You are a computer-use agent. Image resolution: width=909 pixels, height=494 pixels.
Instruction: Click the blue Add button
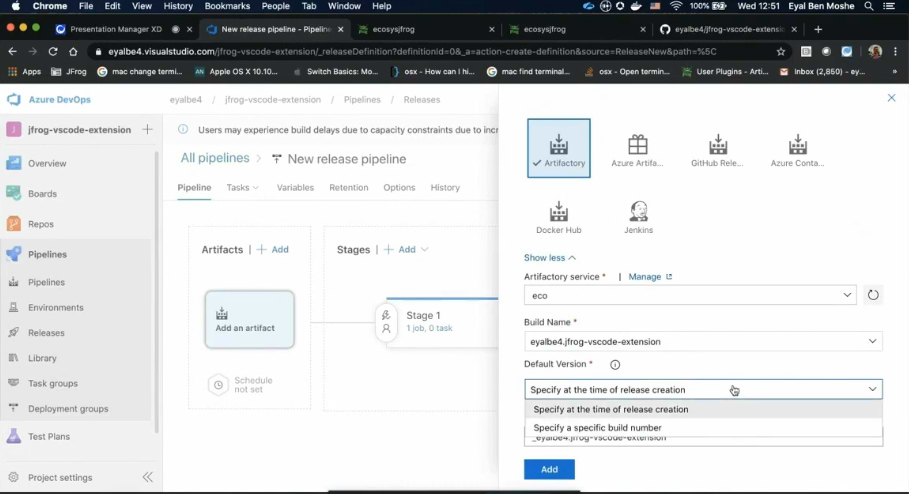tap(549, 469)
